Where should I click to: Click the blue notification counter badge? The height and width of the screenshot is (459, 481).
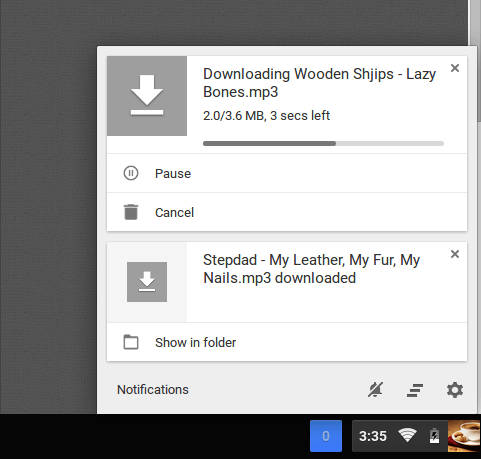[x=326, y=436]
